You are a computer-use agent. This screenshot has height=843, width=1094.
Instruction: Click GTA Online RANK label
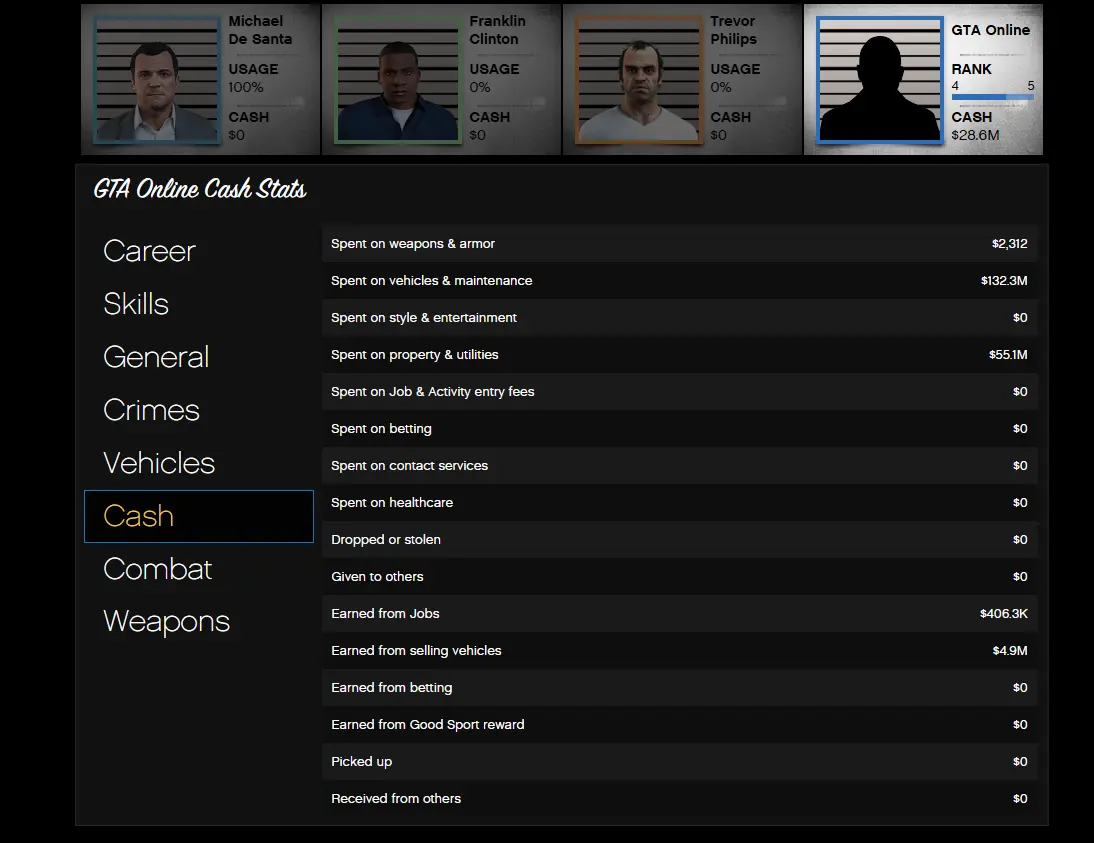point(971,69)
